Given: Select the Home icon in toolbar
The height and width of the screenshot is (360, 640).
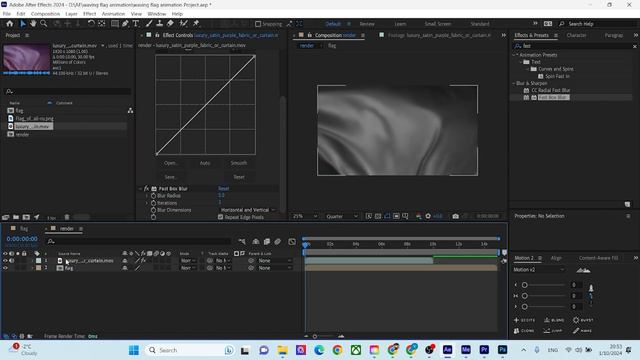Looking at the screenshot, I should click(x=9, y=24).
